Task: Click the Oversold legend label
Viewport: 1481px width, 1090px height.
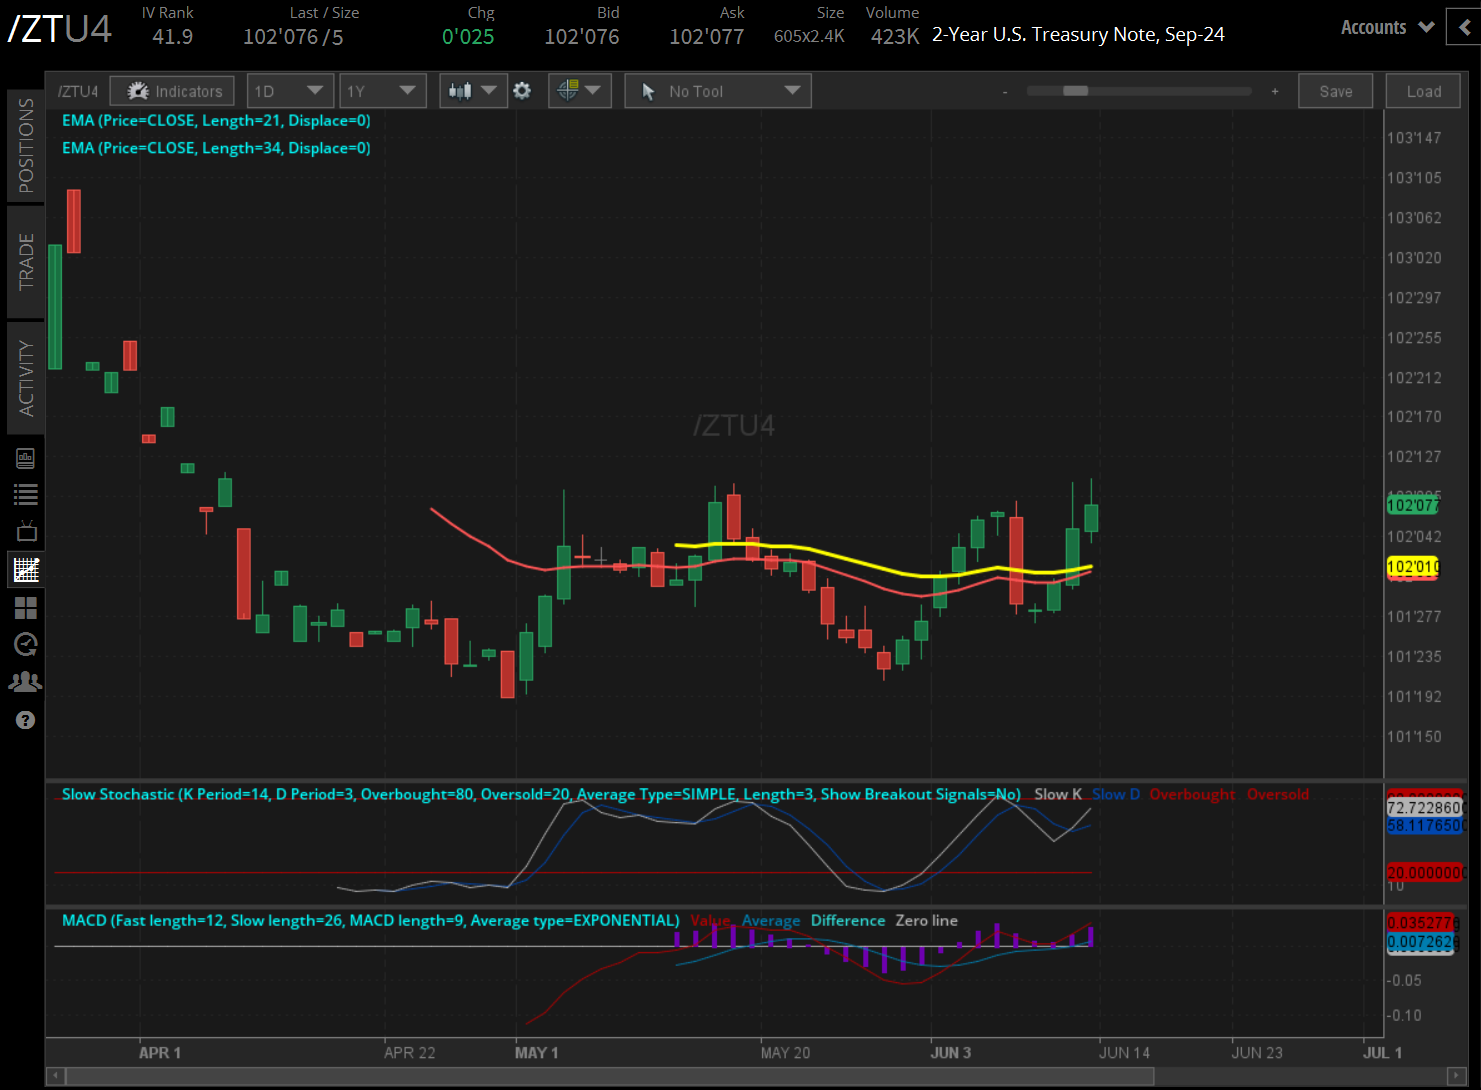Action: point(1278,794)
